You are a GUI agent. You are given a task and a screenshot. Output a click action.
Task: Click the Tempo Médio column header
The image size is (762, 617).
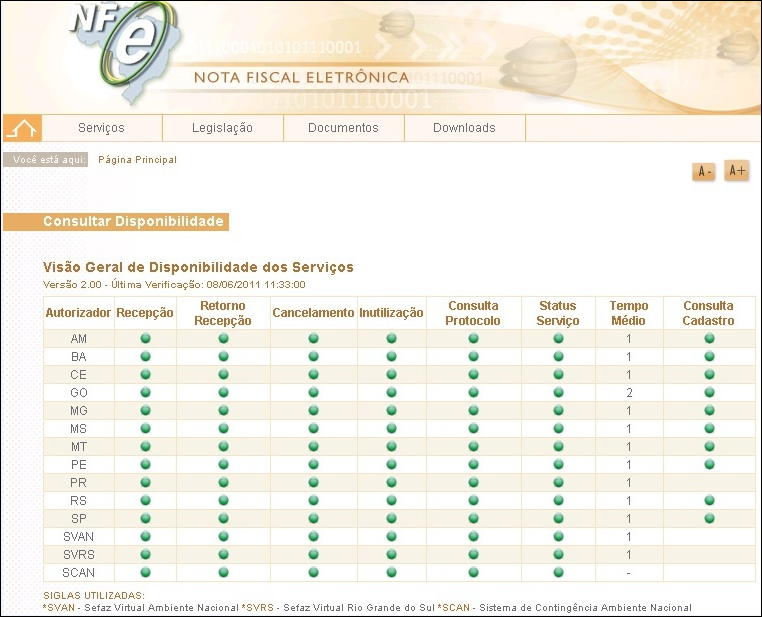629,313
